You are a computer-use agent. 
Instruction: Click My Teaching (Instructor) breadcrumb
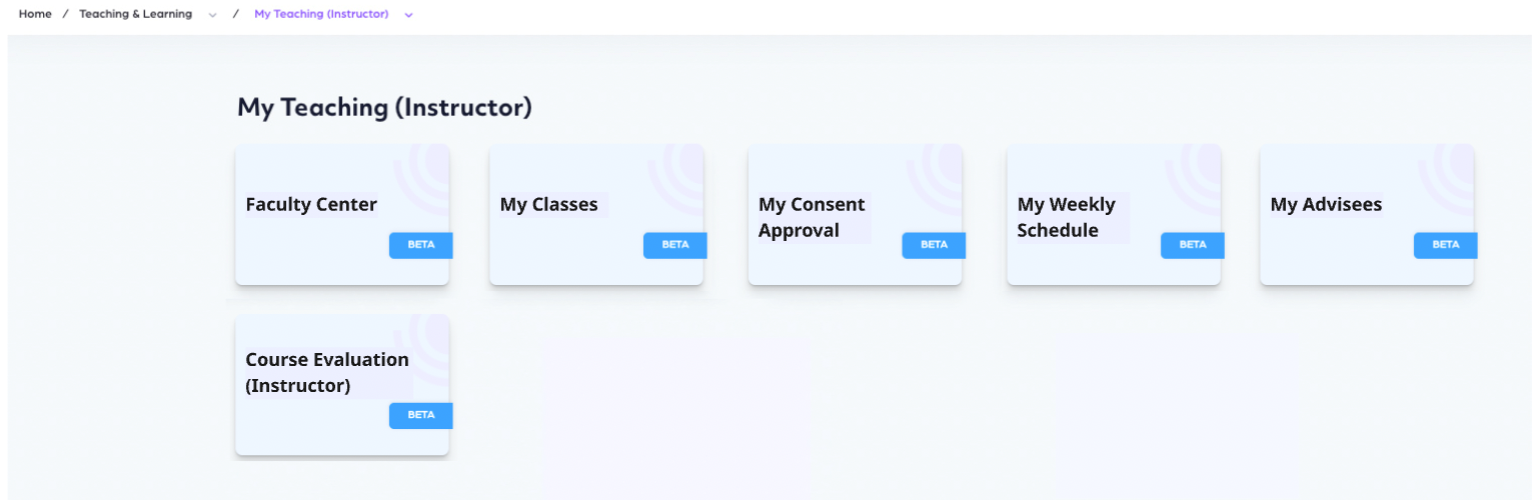click(321, 14)
